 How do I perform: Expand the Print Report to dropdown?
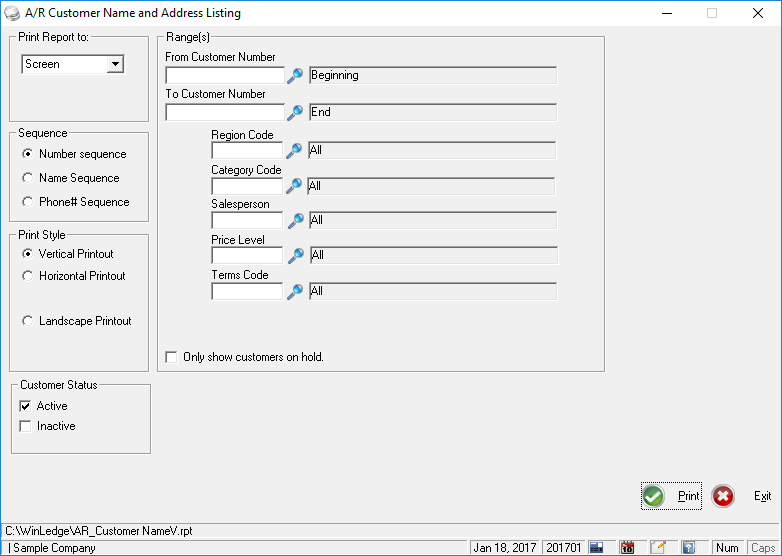click(115, 64)
